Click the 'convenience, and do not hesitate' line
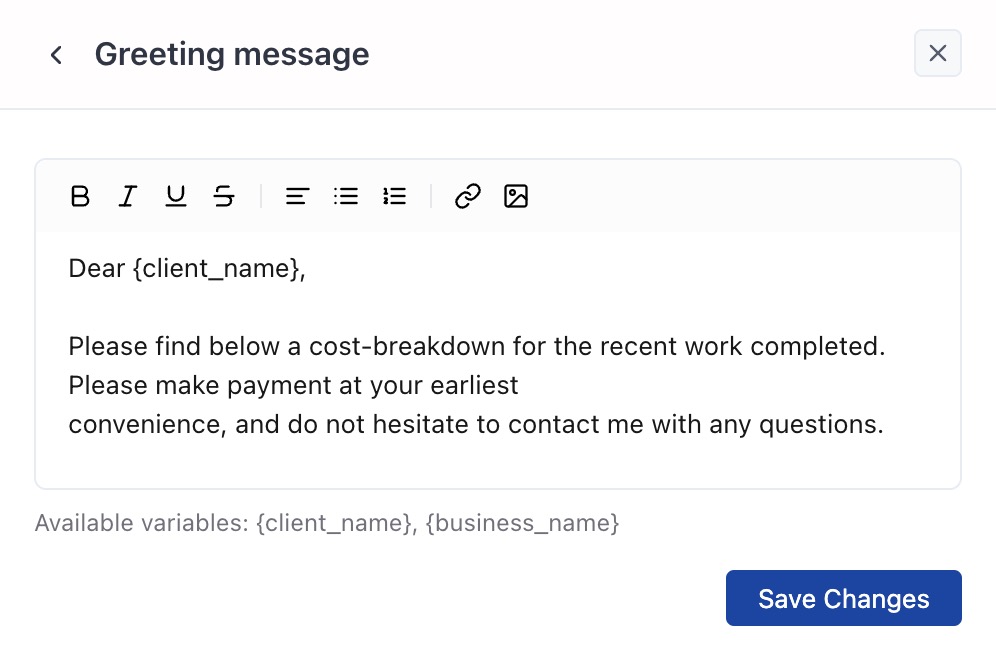996x668 pixels. tap(476, 424)
